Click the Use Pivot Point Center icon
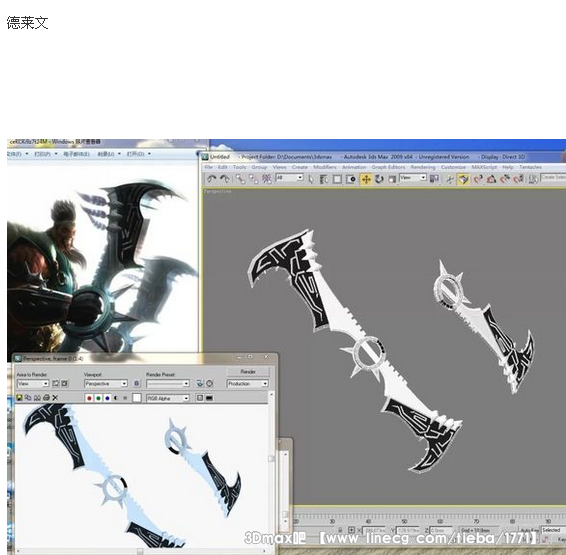566x555 pixels. (x=434, y=179)
